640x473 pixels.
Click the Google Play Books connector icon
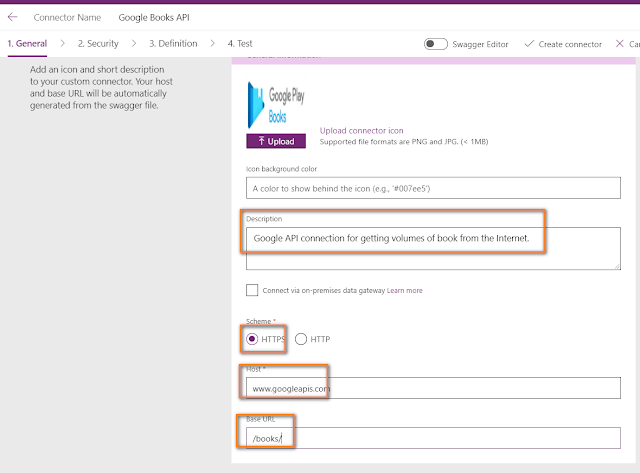click(276, 104)
